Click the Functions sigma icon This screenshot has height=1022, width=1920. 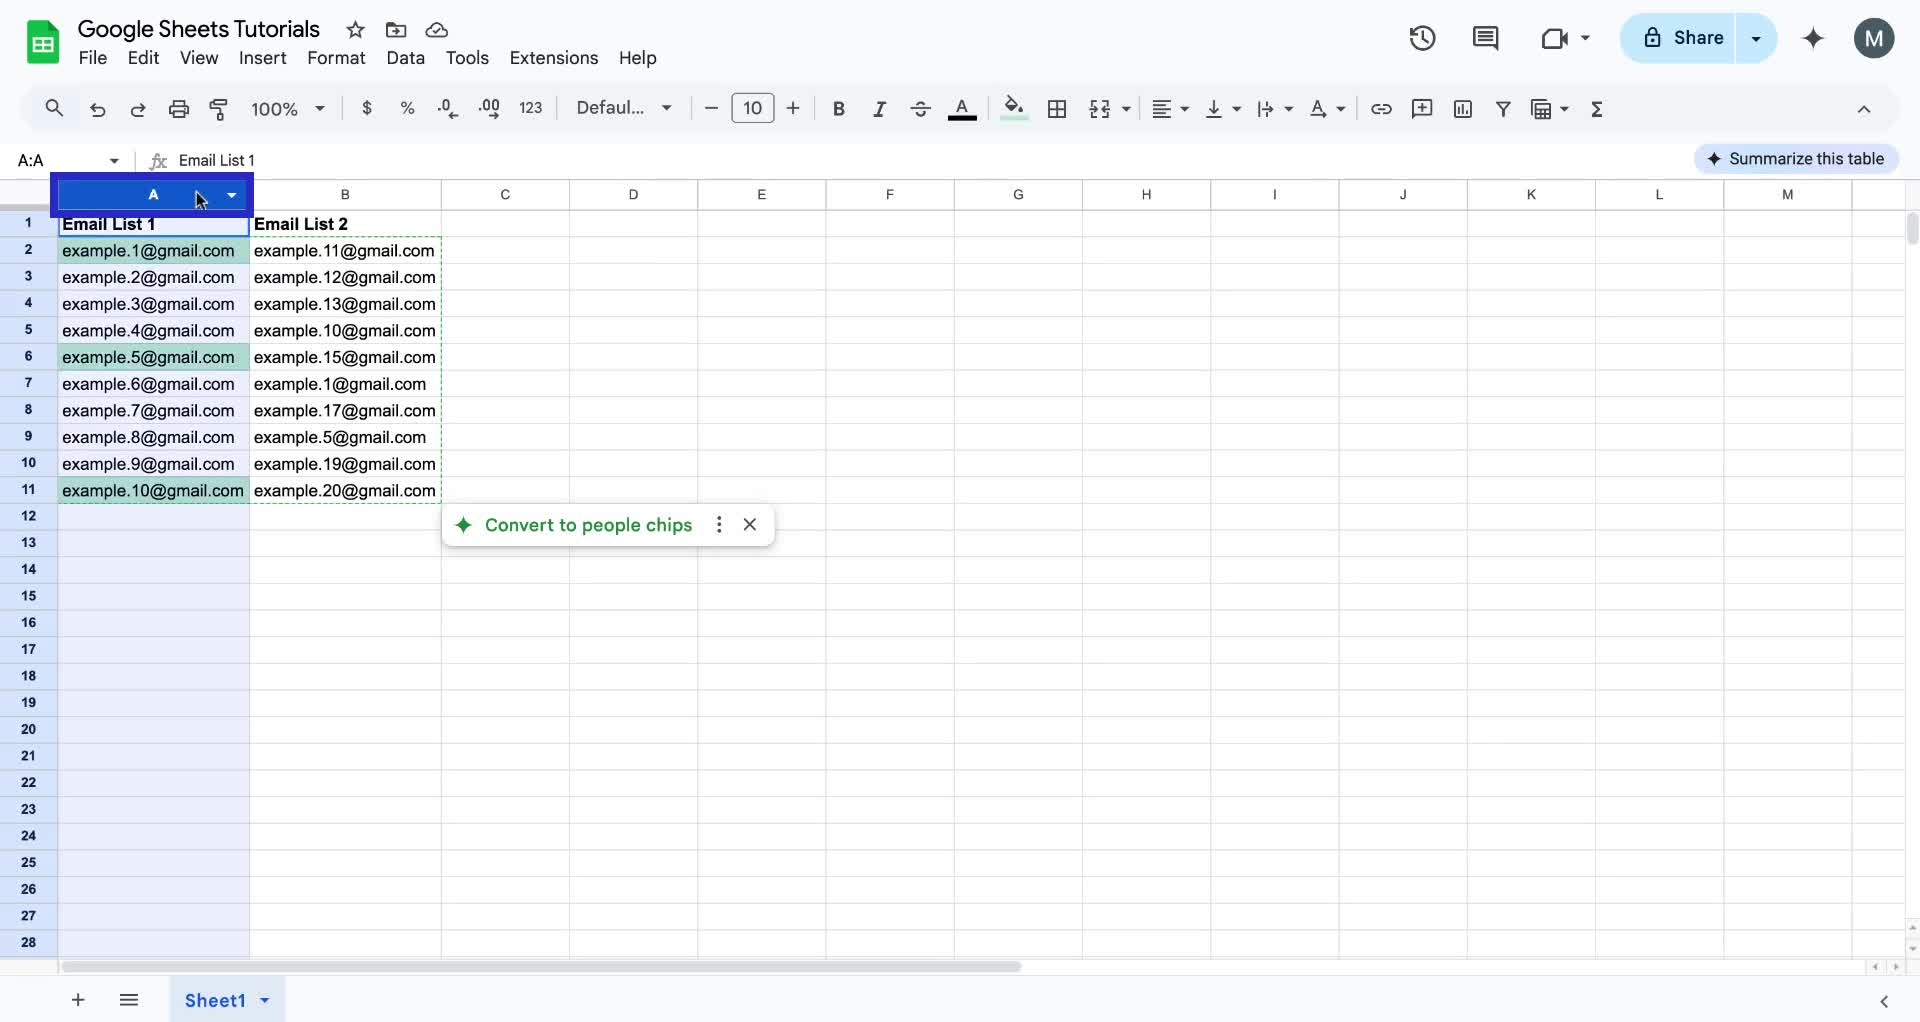click(x=1597, y=108)
